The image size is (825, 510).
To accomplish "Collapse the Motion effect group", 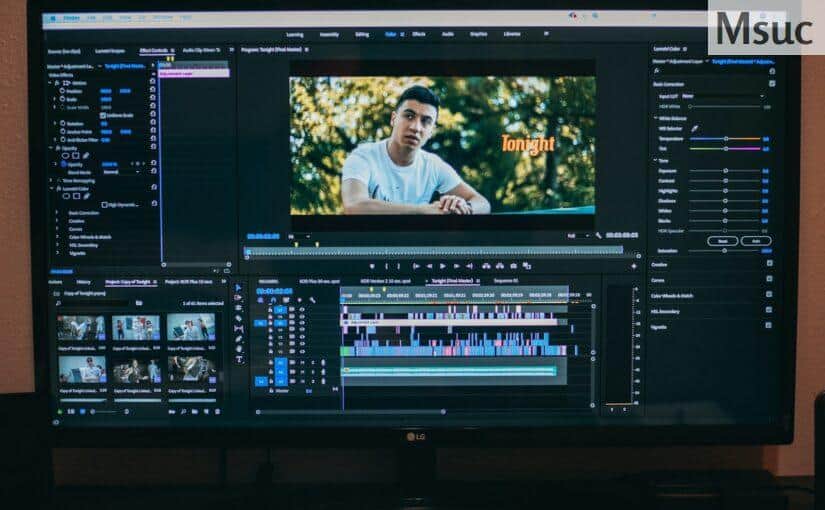I will (52, 83).
